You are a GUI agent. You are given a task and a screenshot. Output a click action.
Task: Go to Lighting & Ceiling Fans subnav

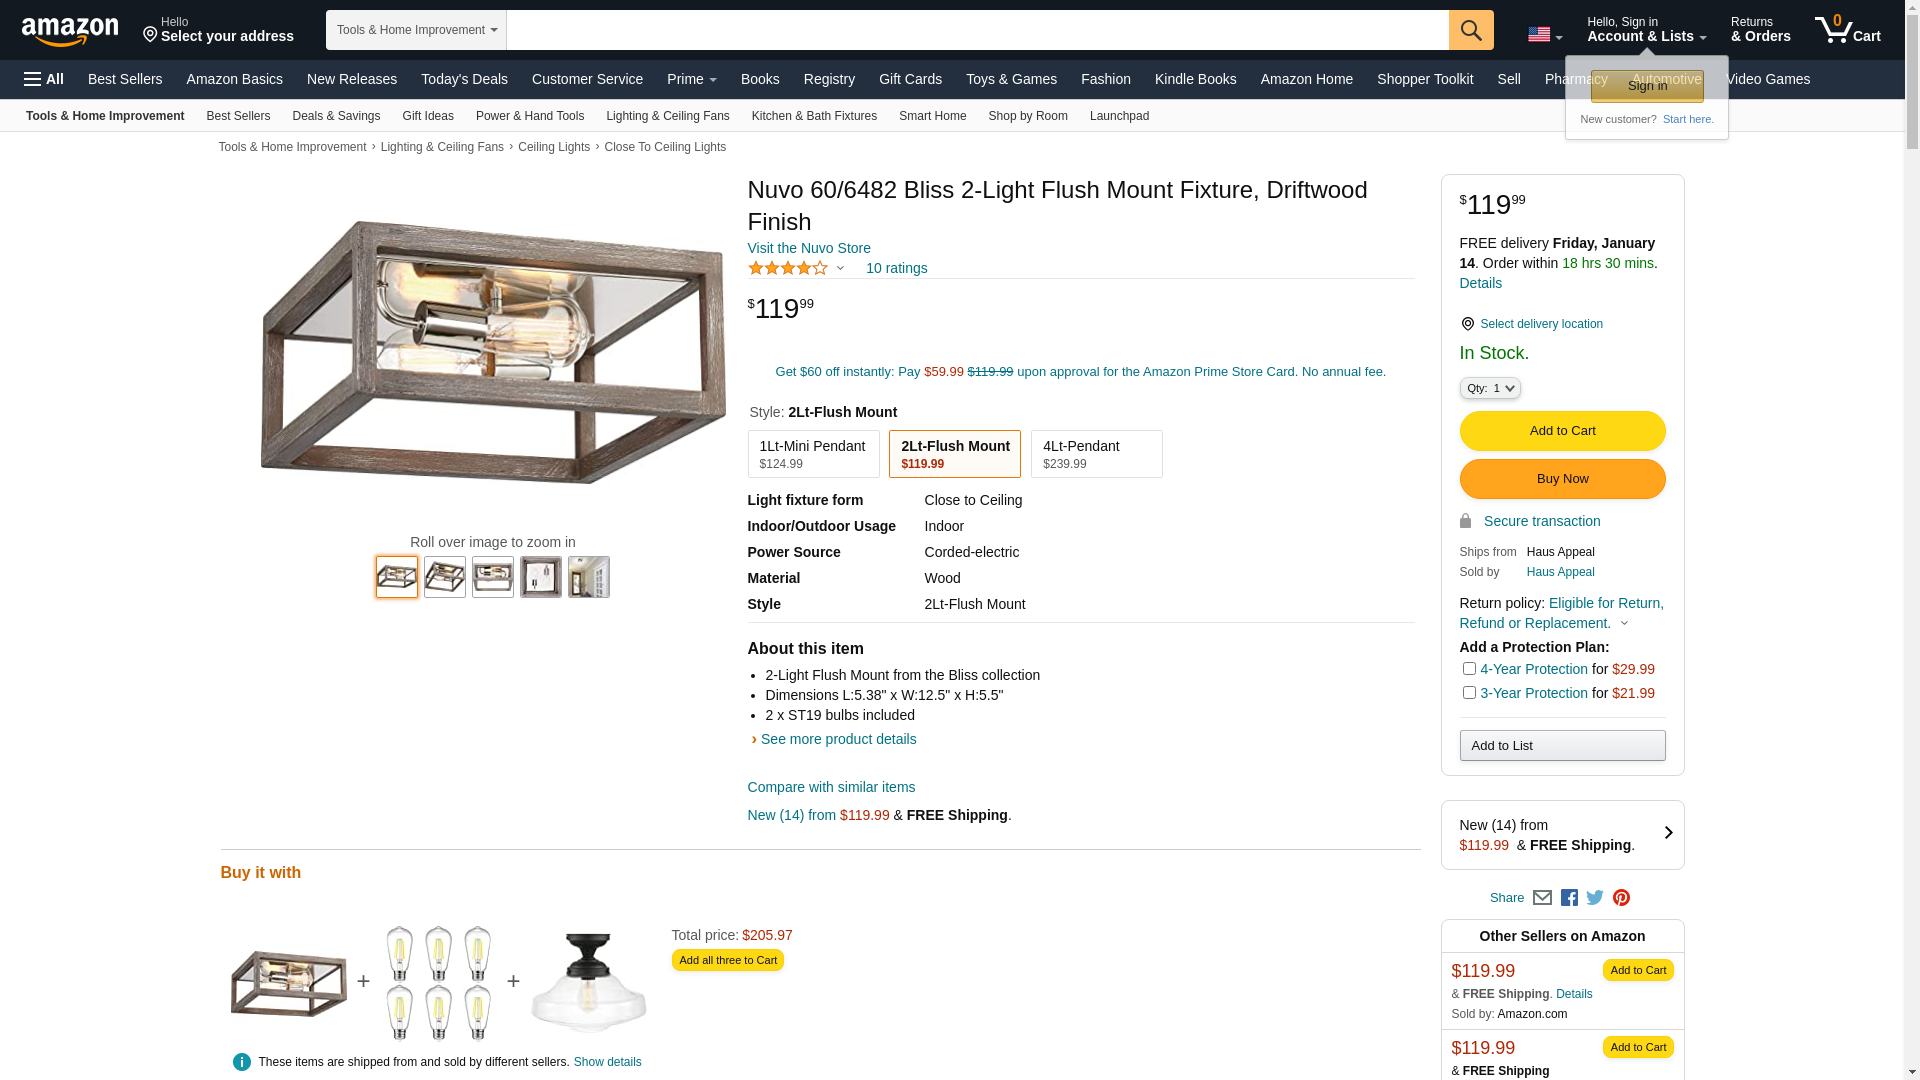click(x=667, y=116)
